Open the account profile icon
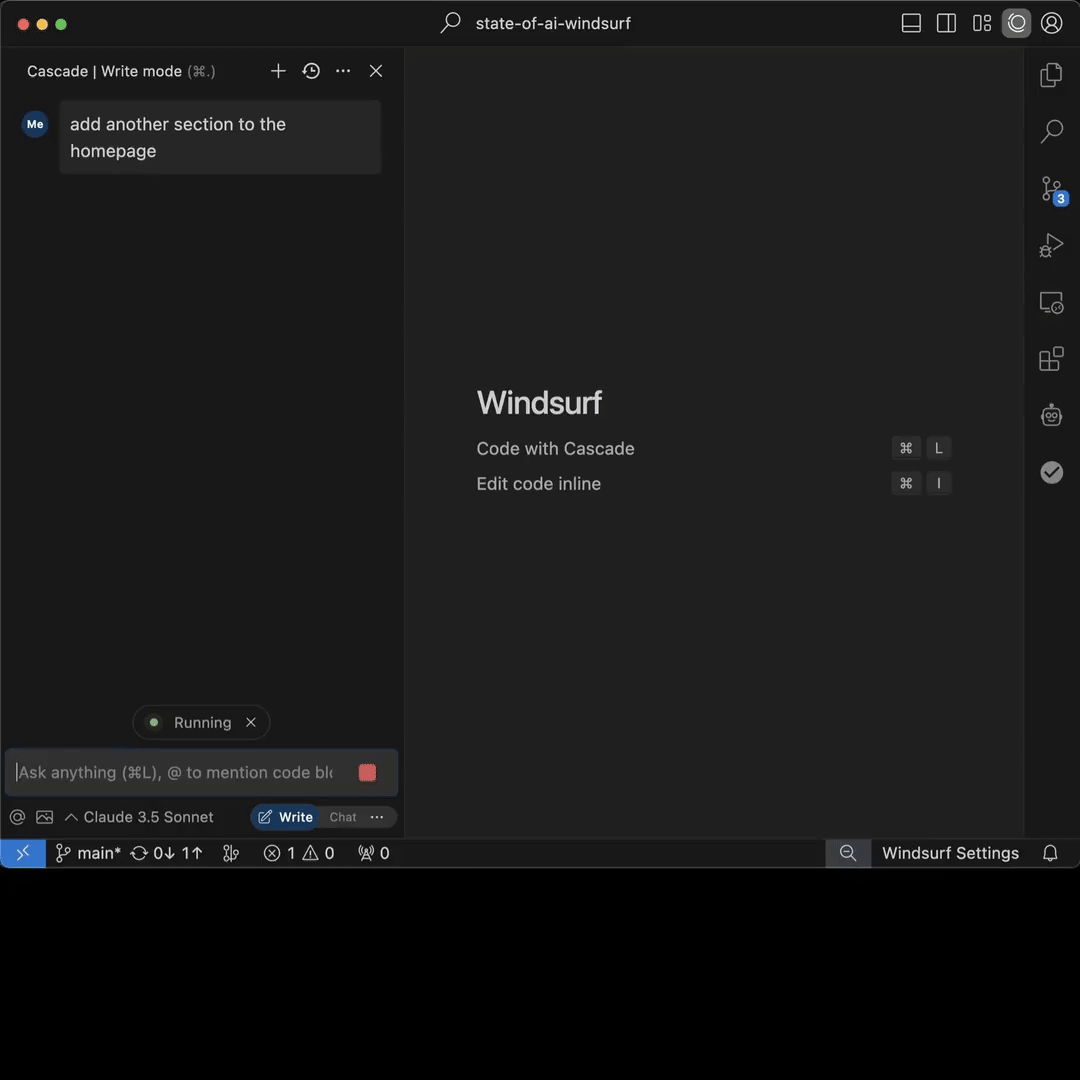The height and width of the screenshot is (1080, 1080). point(1051,23)
